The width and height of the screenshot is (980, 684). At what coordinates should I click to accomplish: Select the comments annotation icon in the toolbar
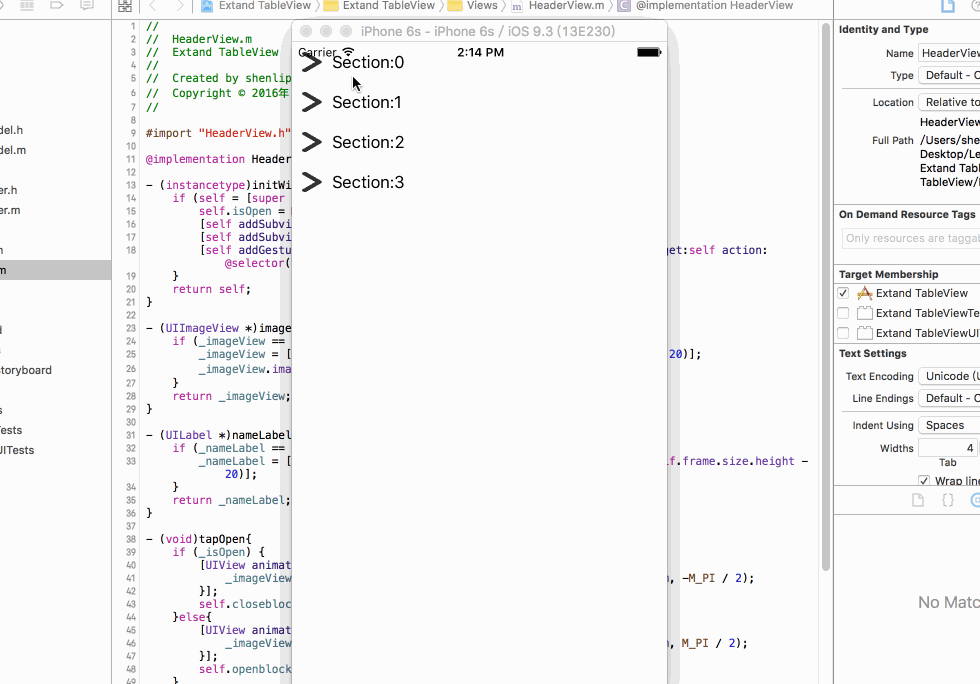(87, 6)
